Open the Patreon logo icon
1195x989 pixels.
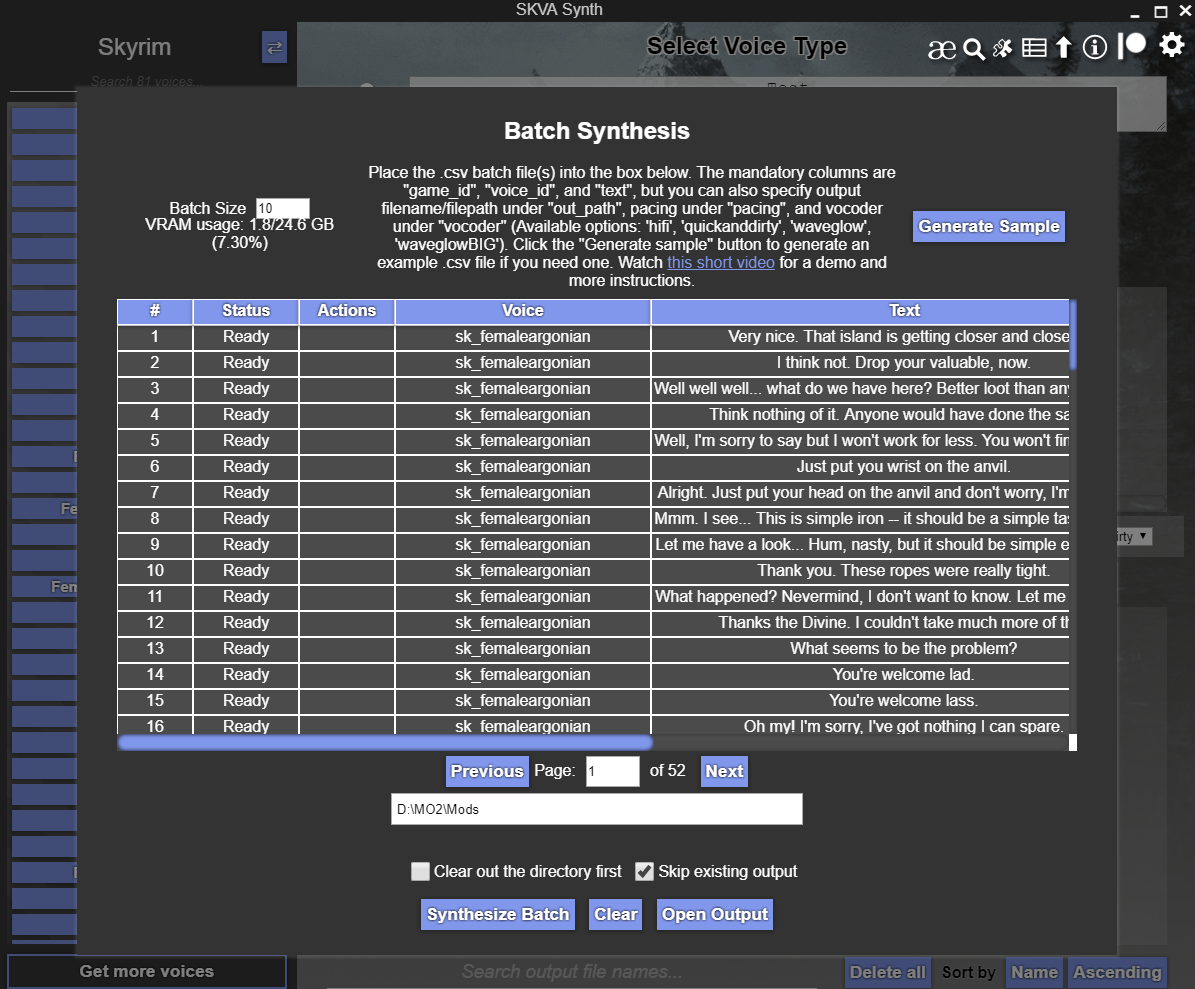tap(1132, 46)
